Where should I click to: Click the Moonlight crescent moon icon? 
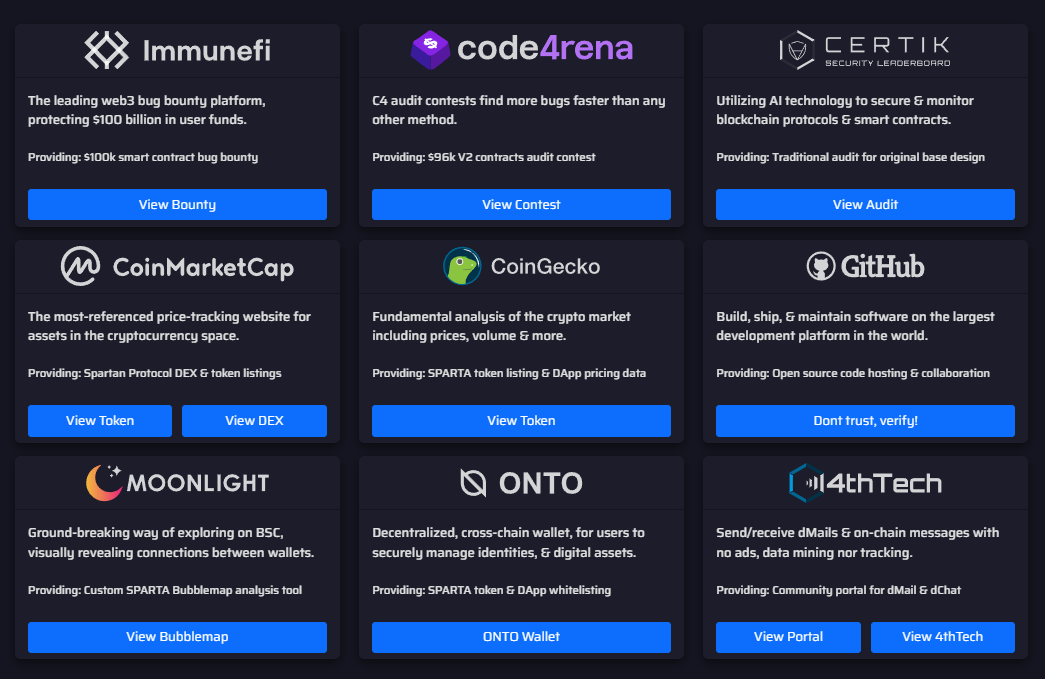103,482
